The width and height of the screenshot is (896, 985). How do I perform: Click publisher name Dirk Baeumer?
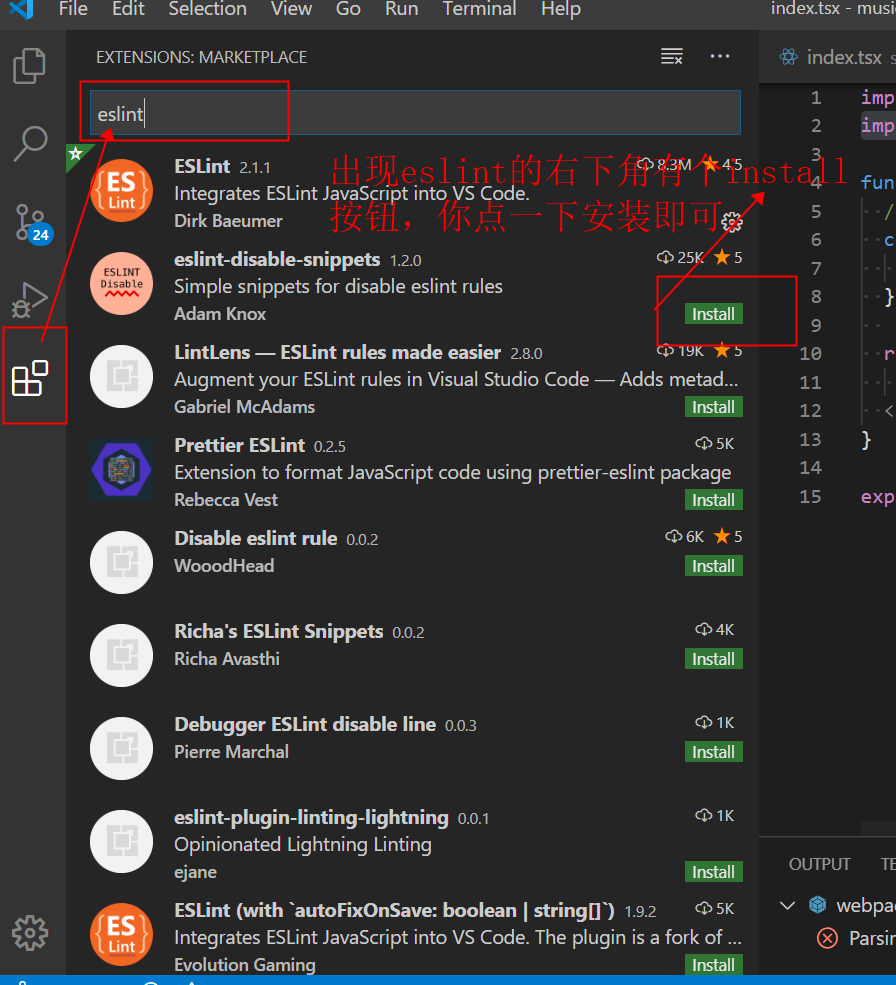point(228,221)
